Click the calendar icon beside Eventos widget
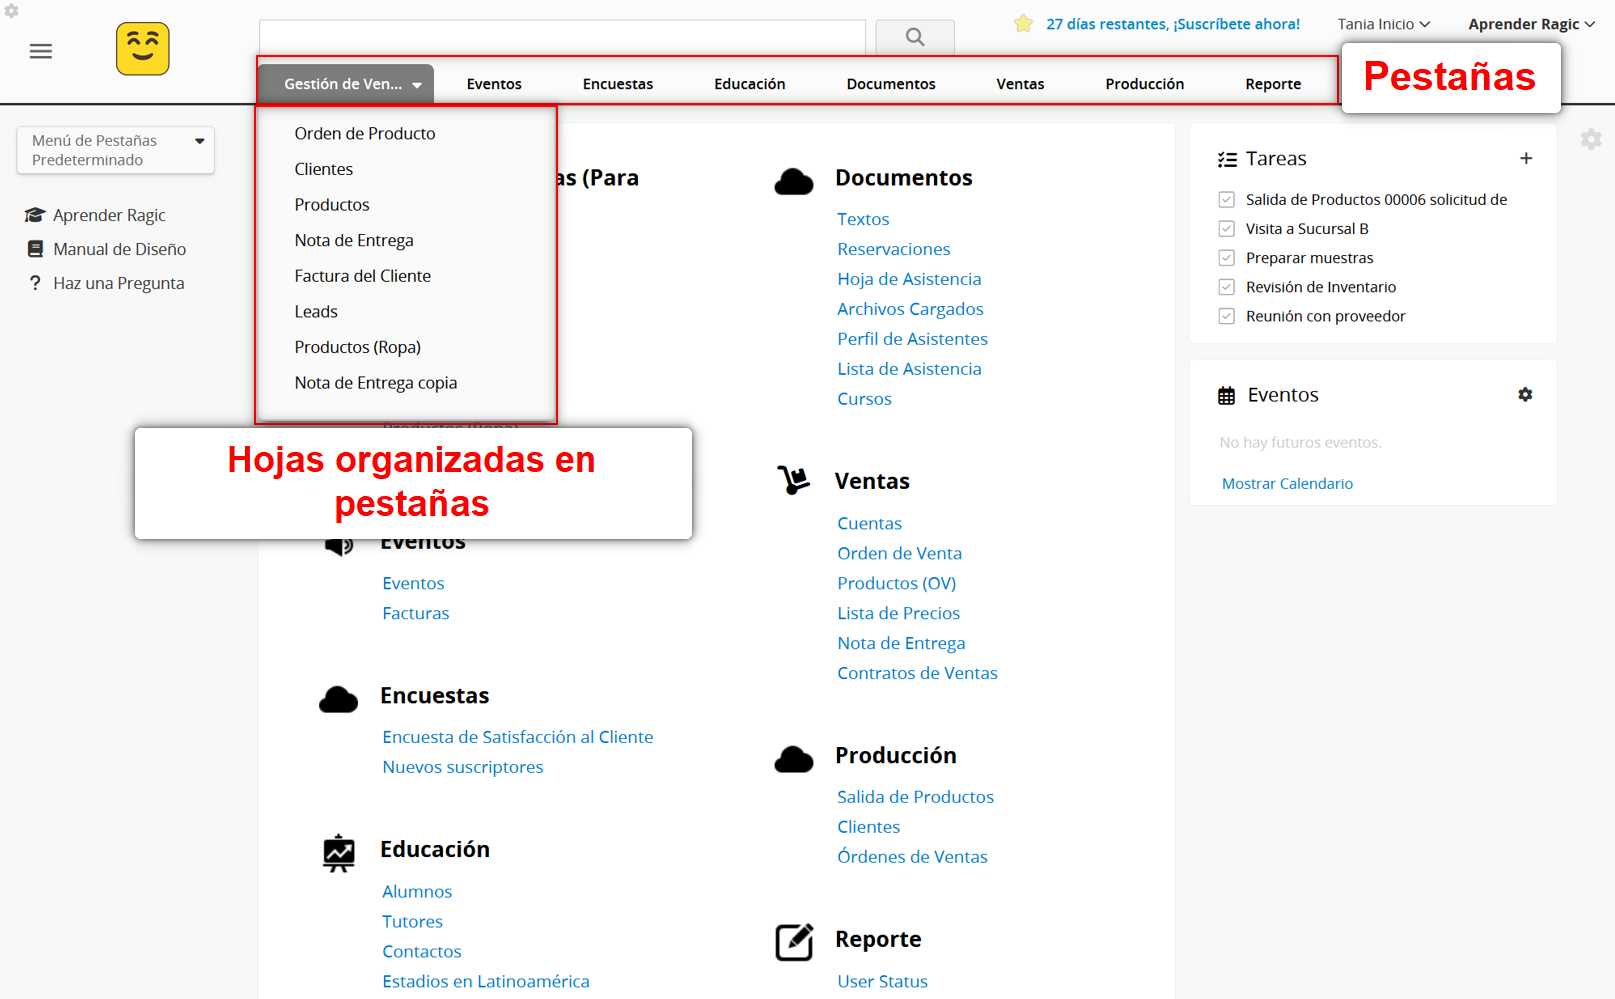 coord(1226,396)
